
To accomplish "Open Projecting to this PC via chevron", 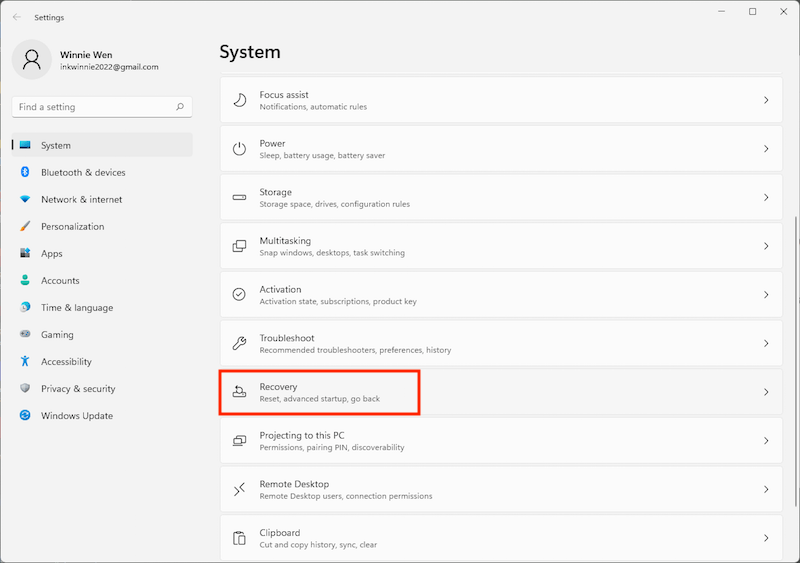I will click(766, 440).
